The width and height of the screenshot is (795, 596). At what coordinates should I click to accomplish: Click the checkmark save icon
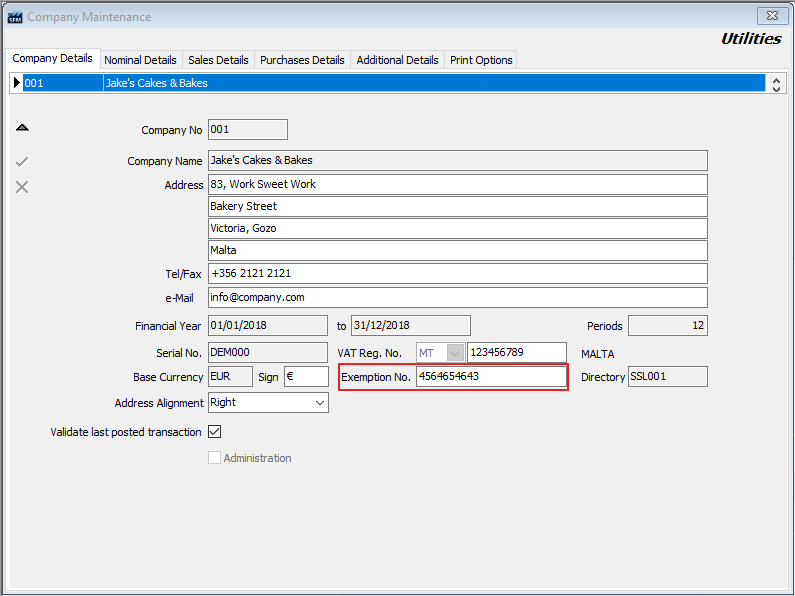22,162
